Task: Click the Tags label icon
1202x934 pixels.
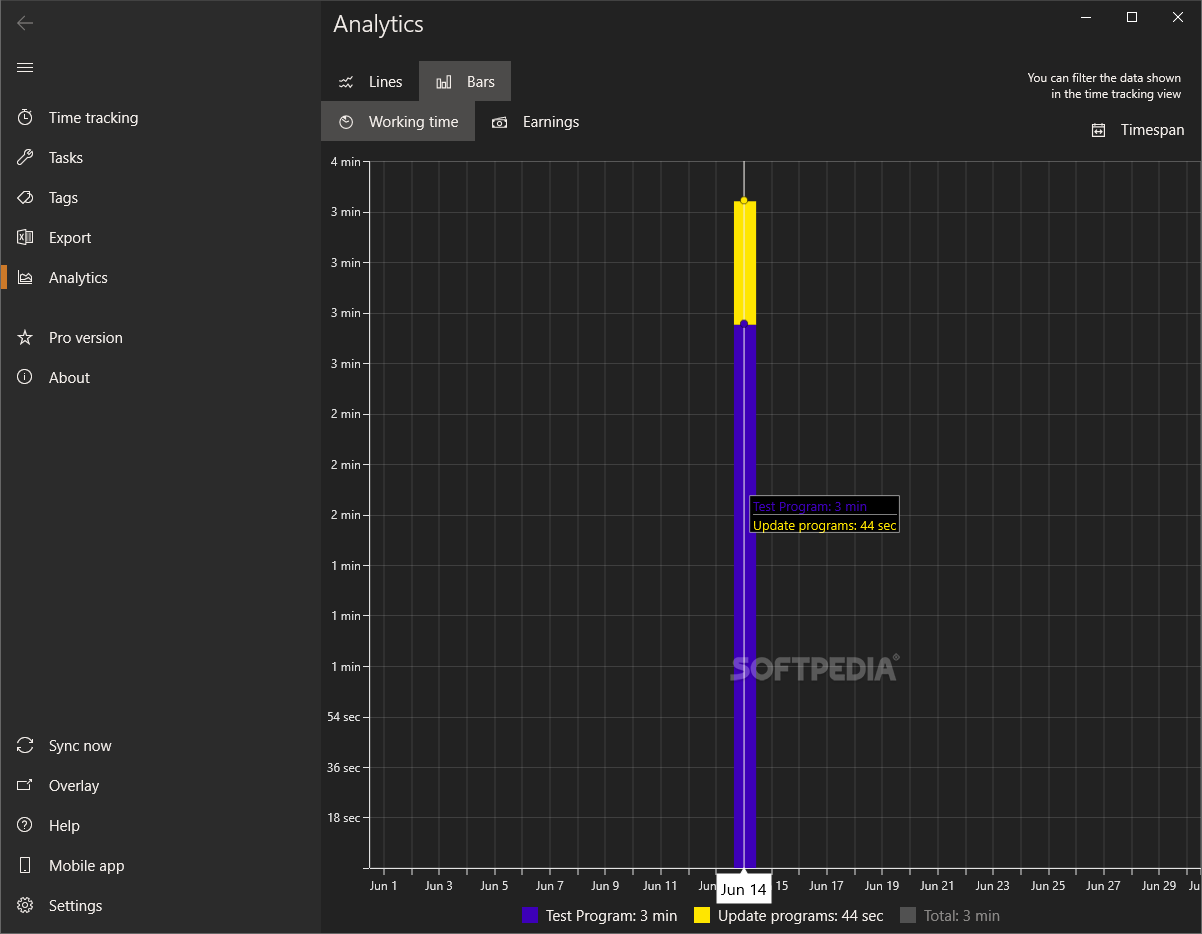Action: tap(25, 198)
